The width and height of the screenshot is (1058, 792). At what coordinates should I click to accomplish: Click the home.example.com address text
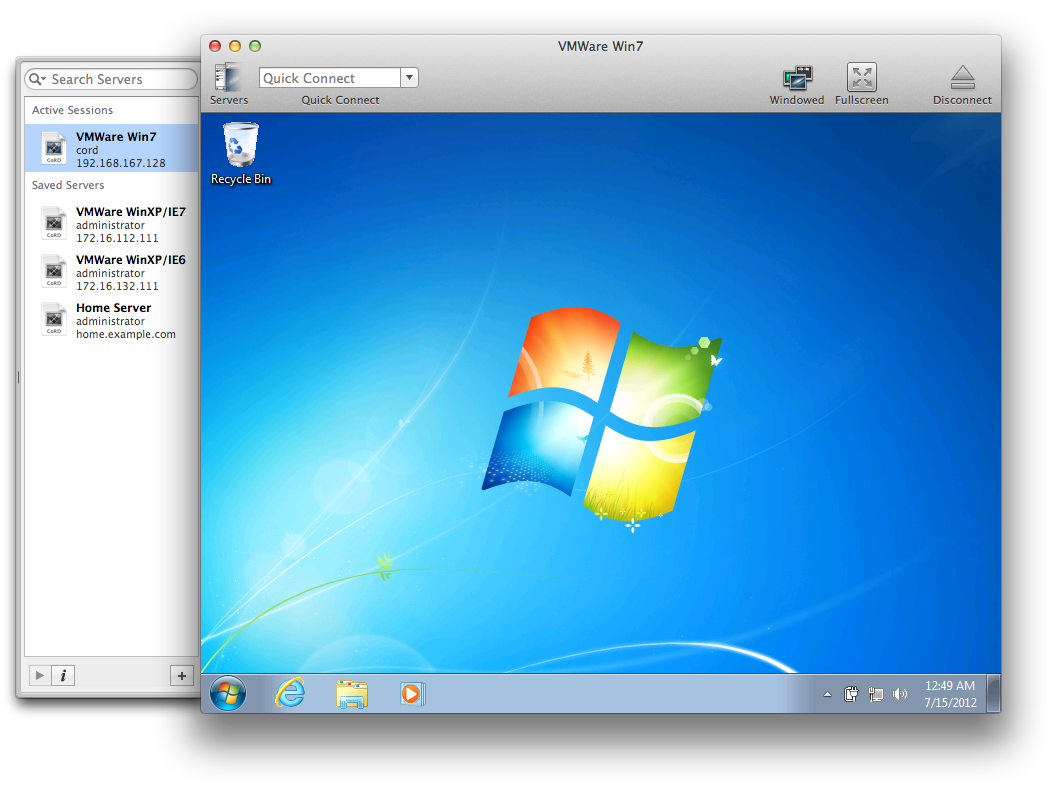point(126,335)
